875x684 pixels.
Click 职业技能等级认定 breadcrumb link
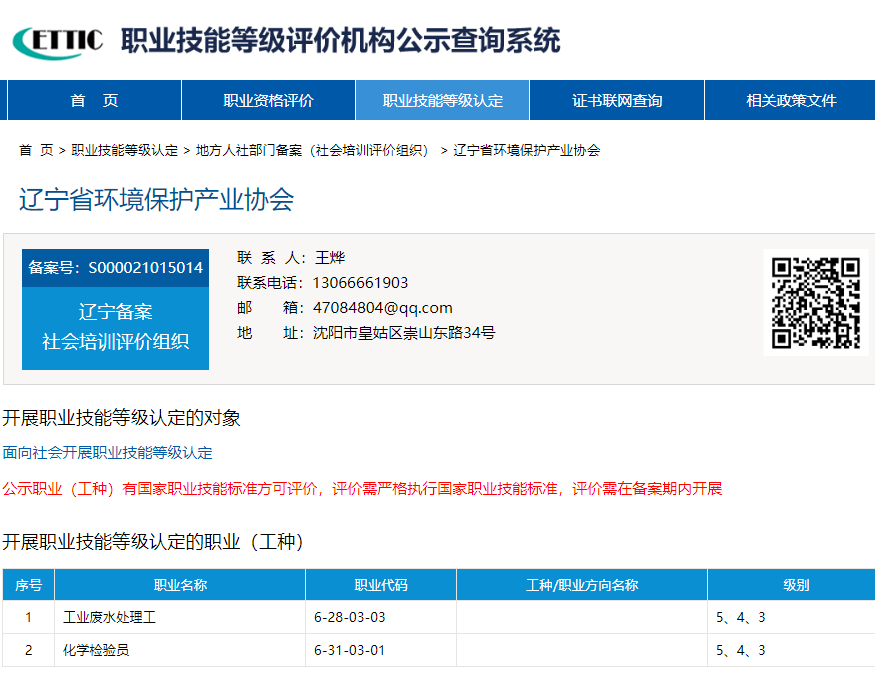coord(124,150)
